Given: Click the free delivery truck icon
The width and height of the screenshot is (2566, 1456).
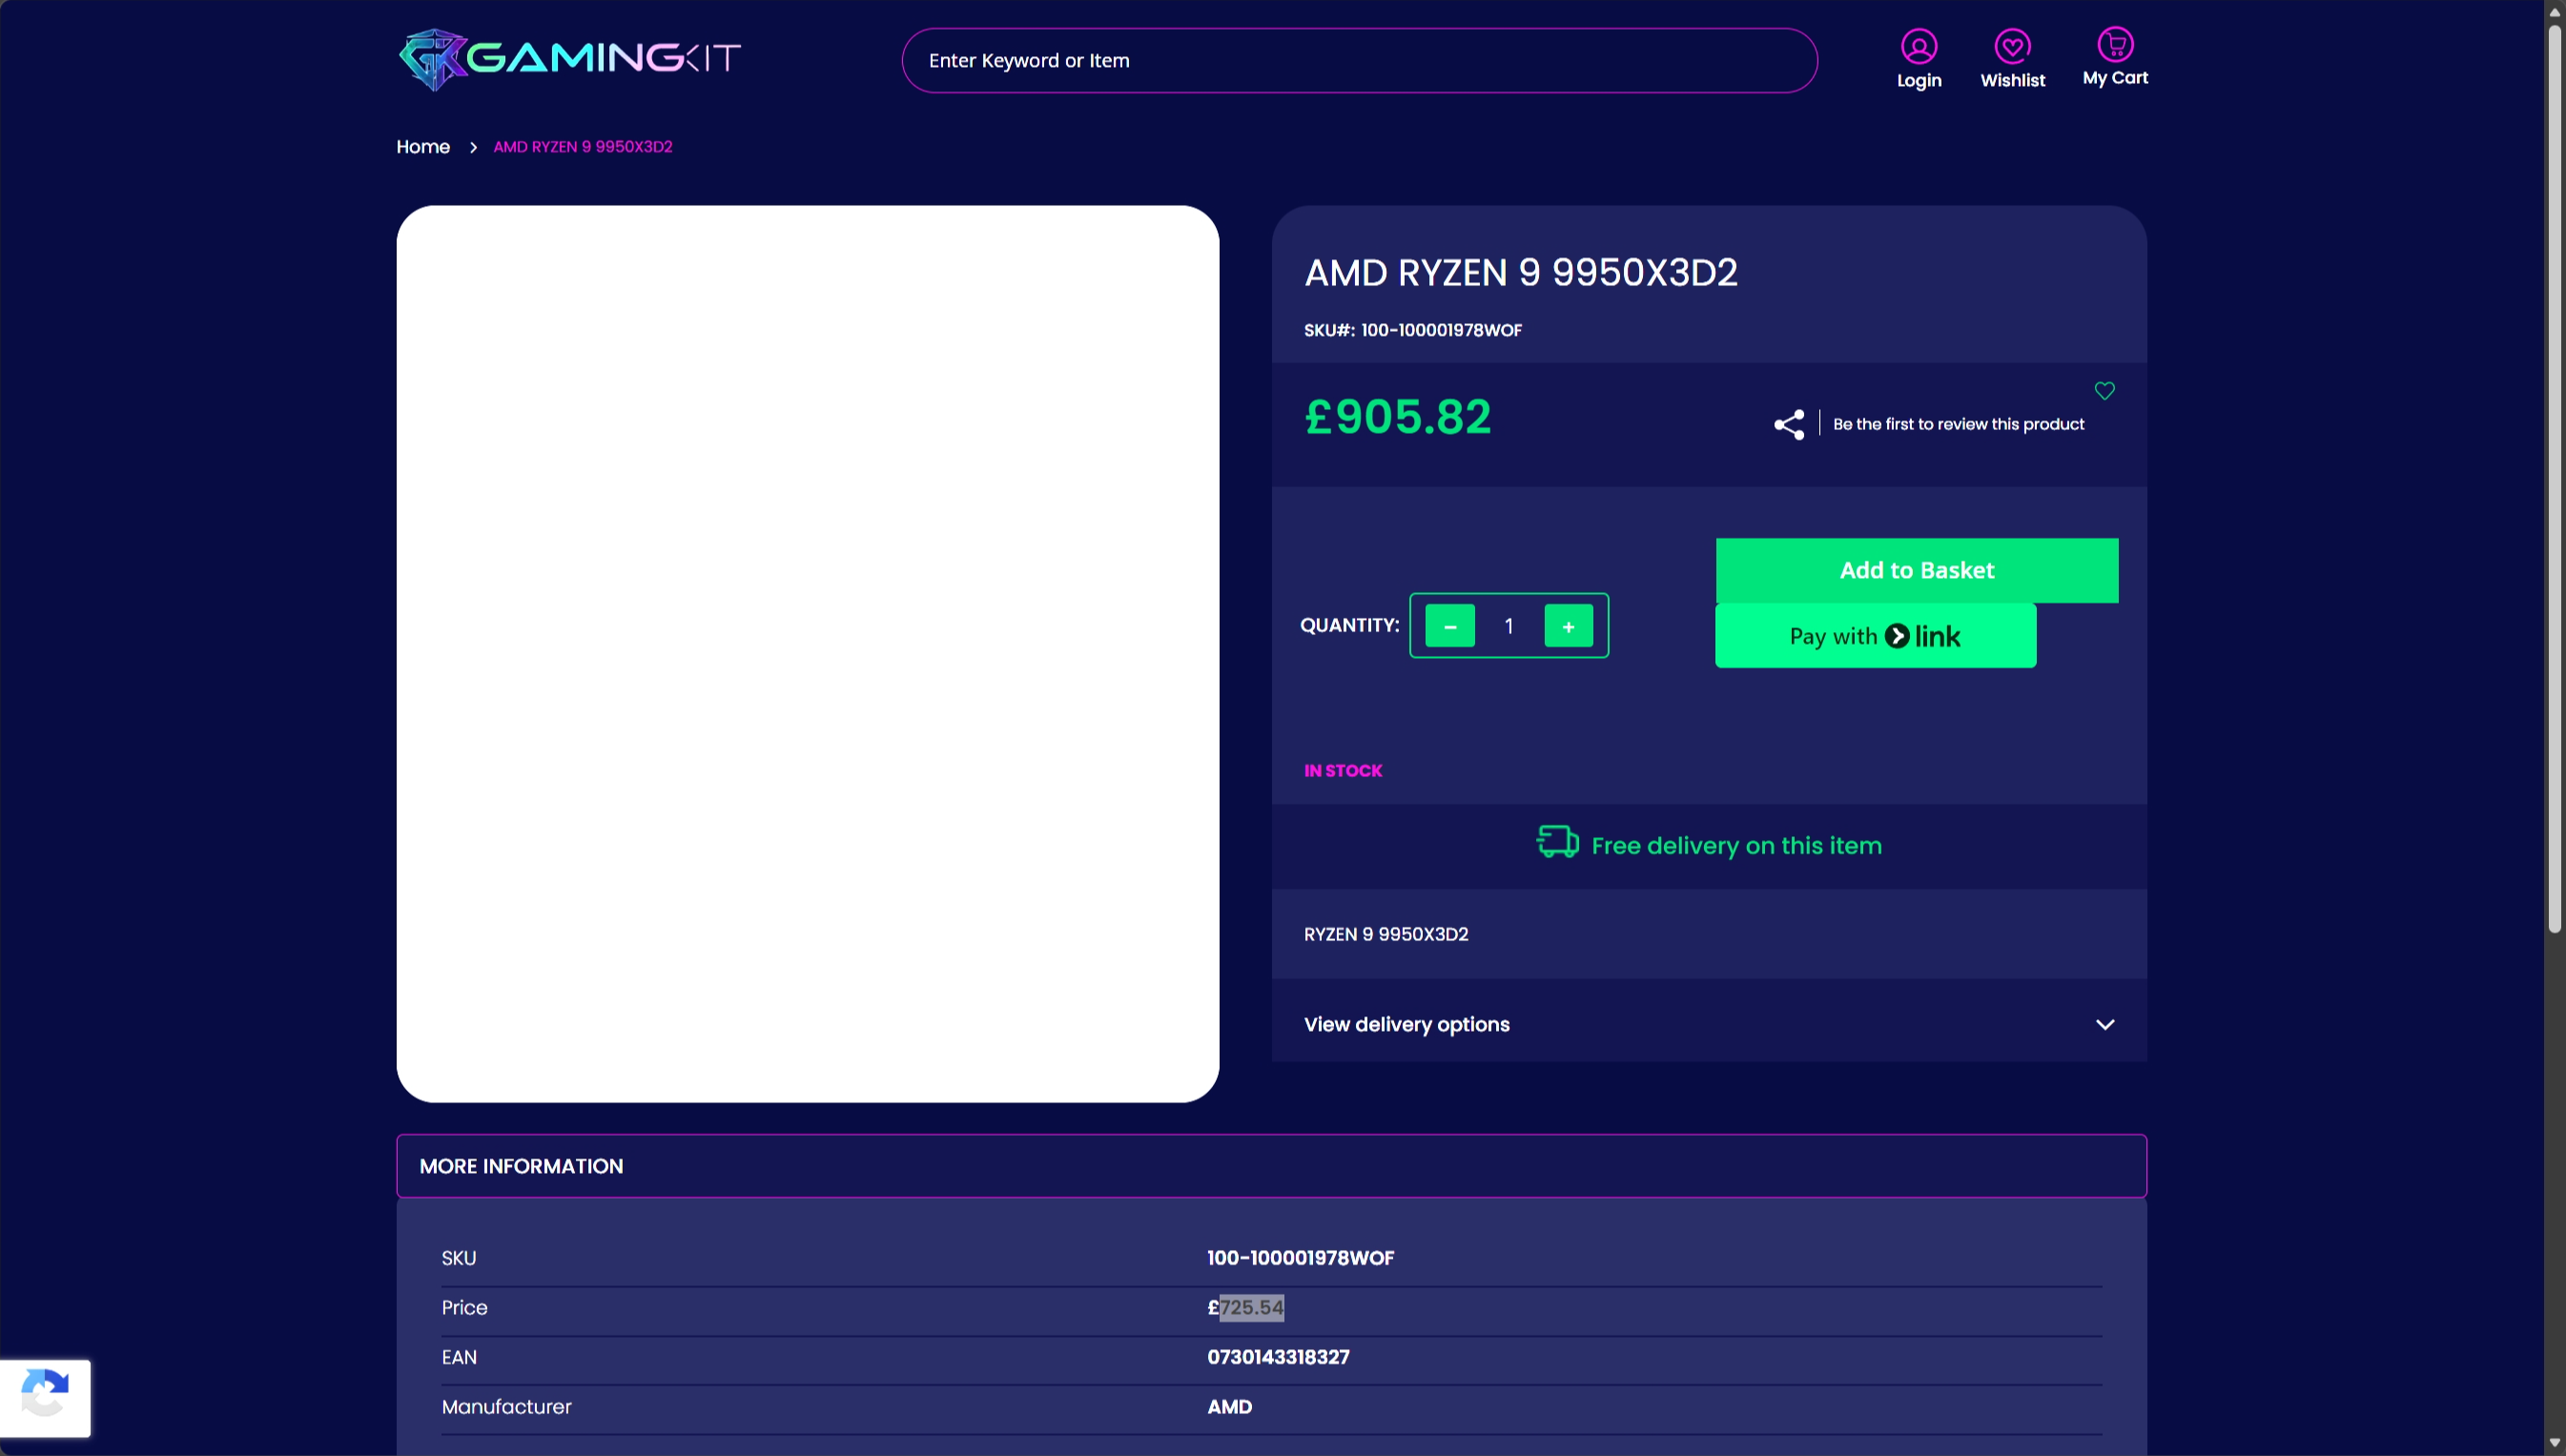Looking at the screenshot, I should pos(1555,842).
